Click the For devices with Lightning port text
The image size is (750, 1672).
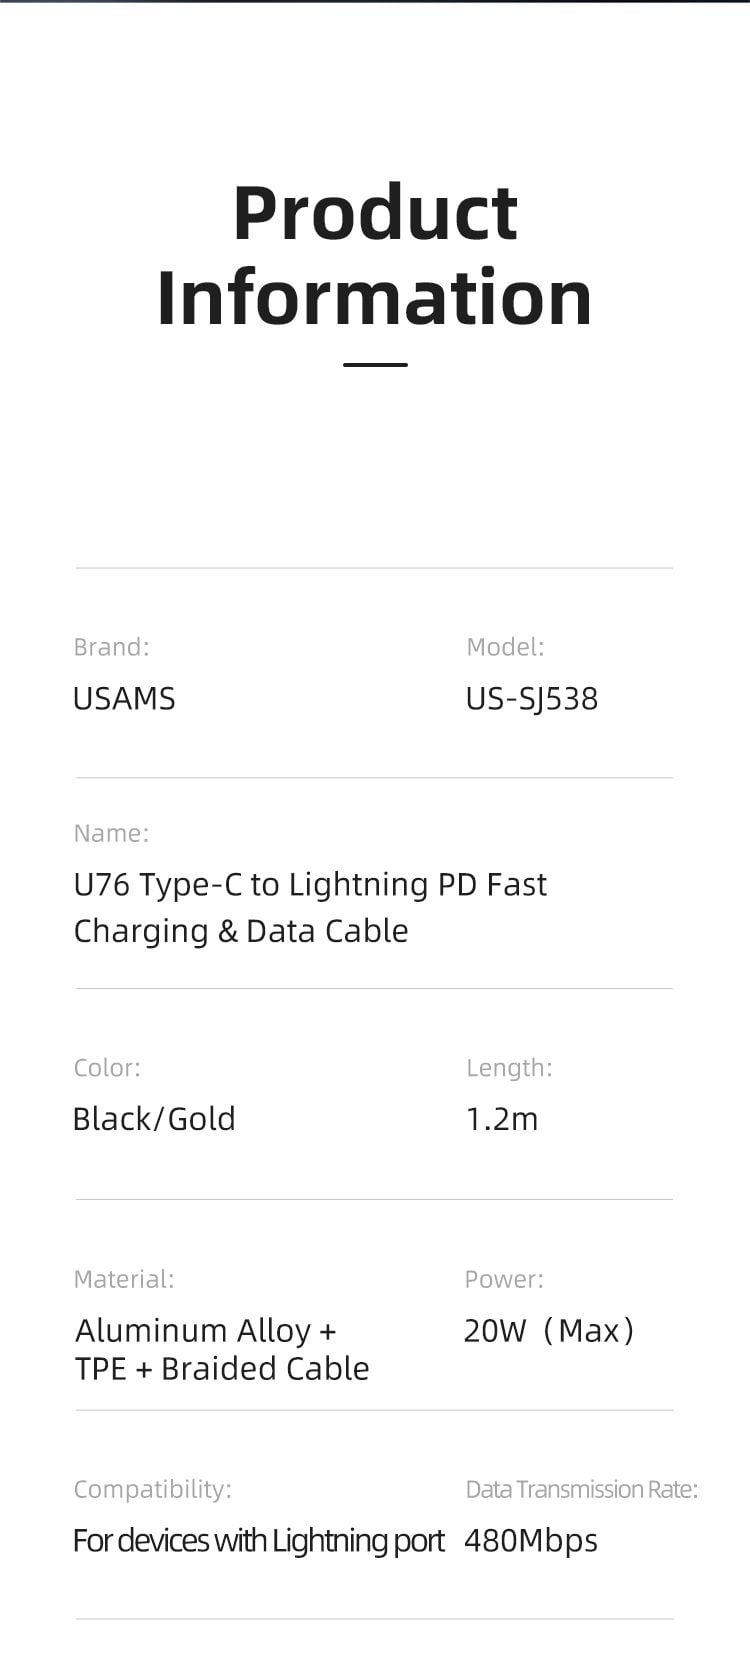tap(258, 1540)
